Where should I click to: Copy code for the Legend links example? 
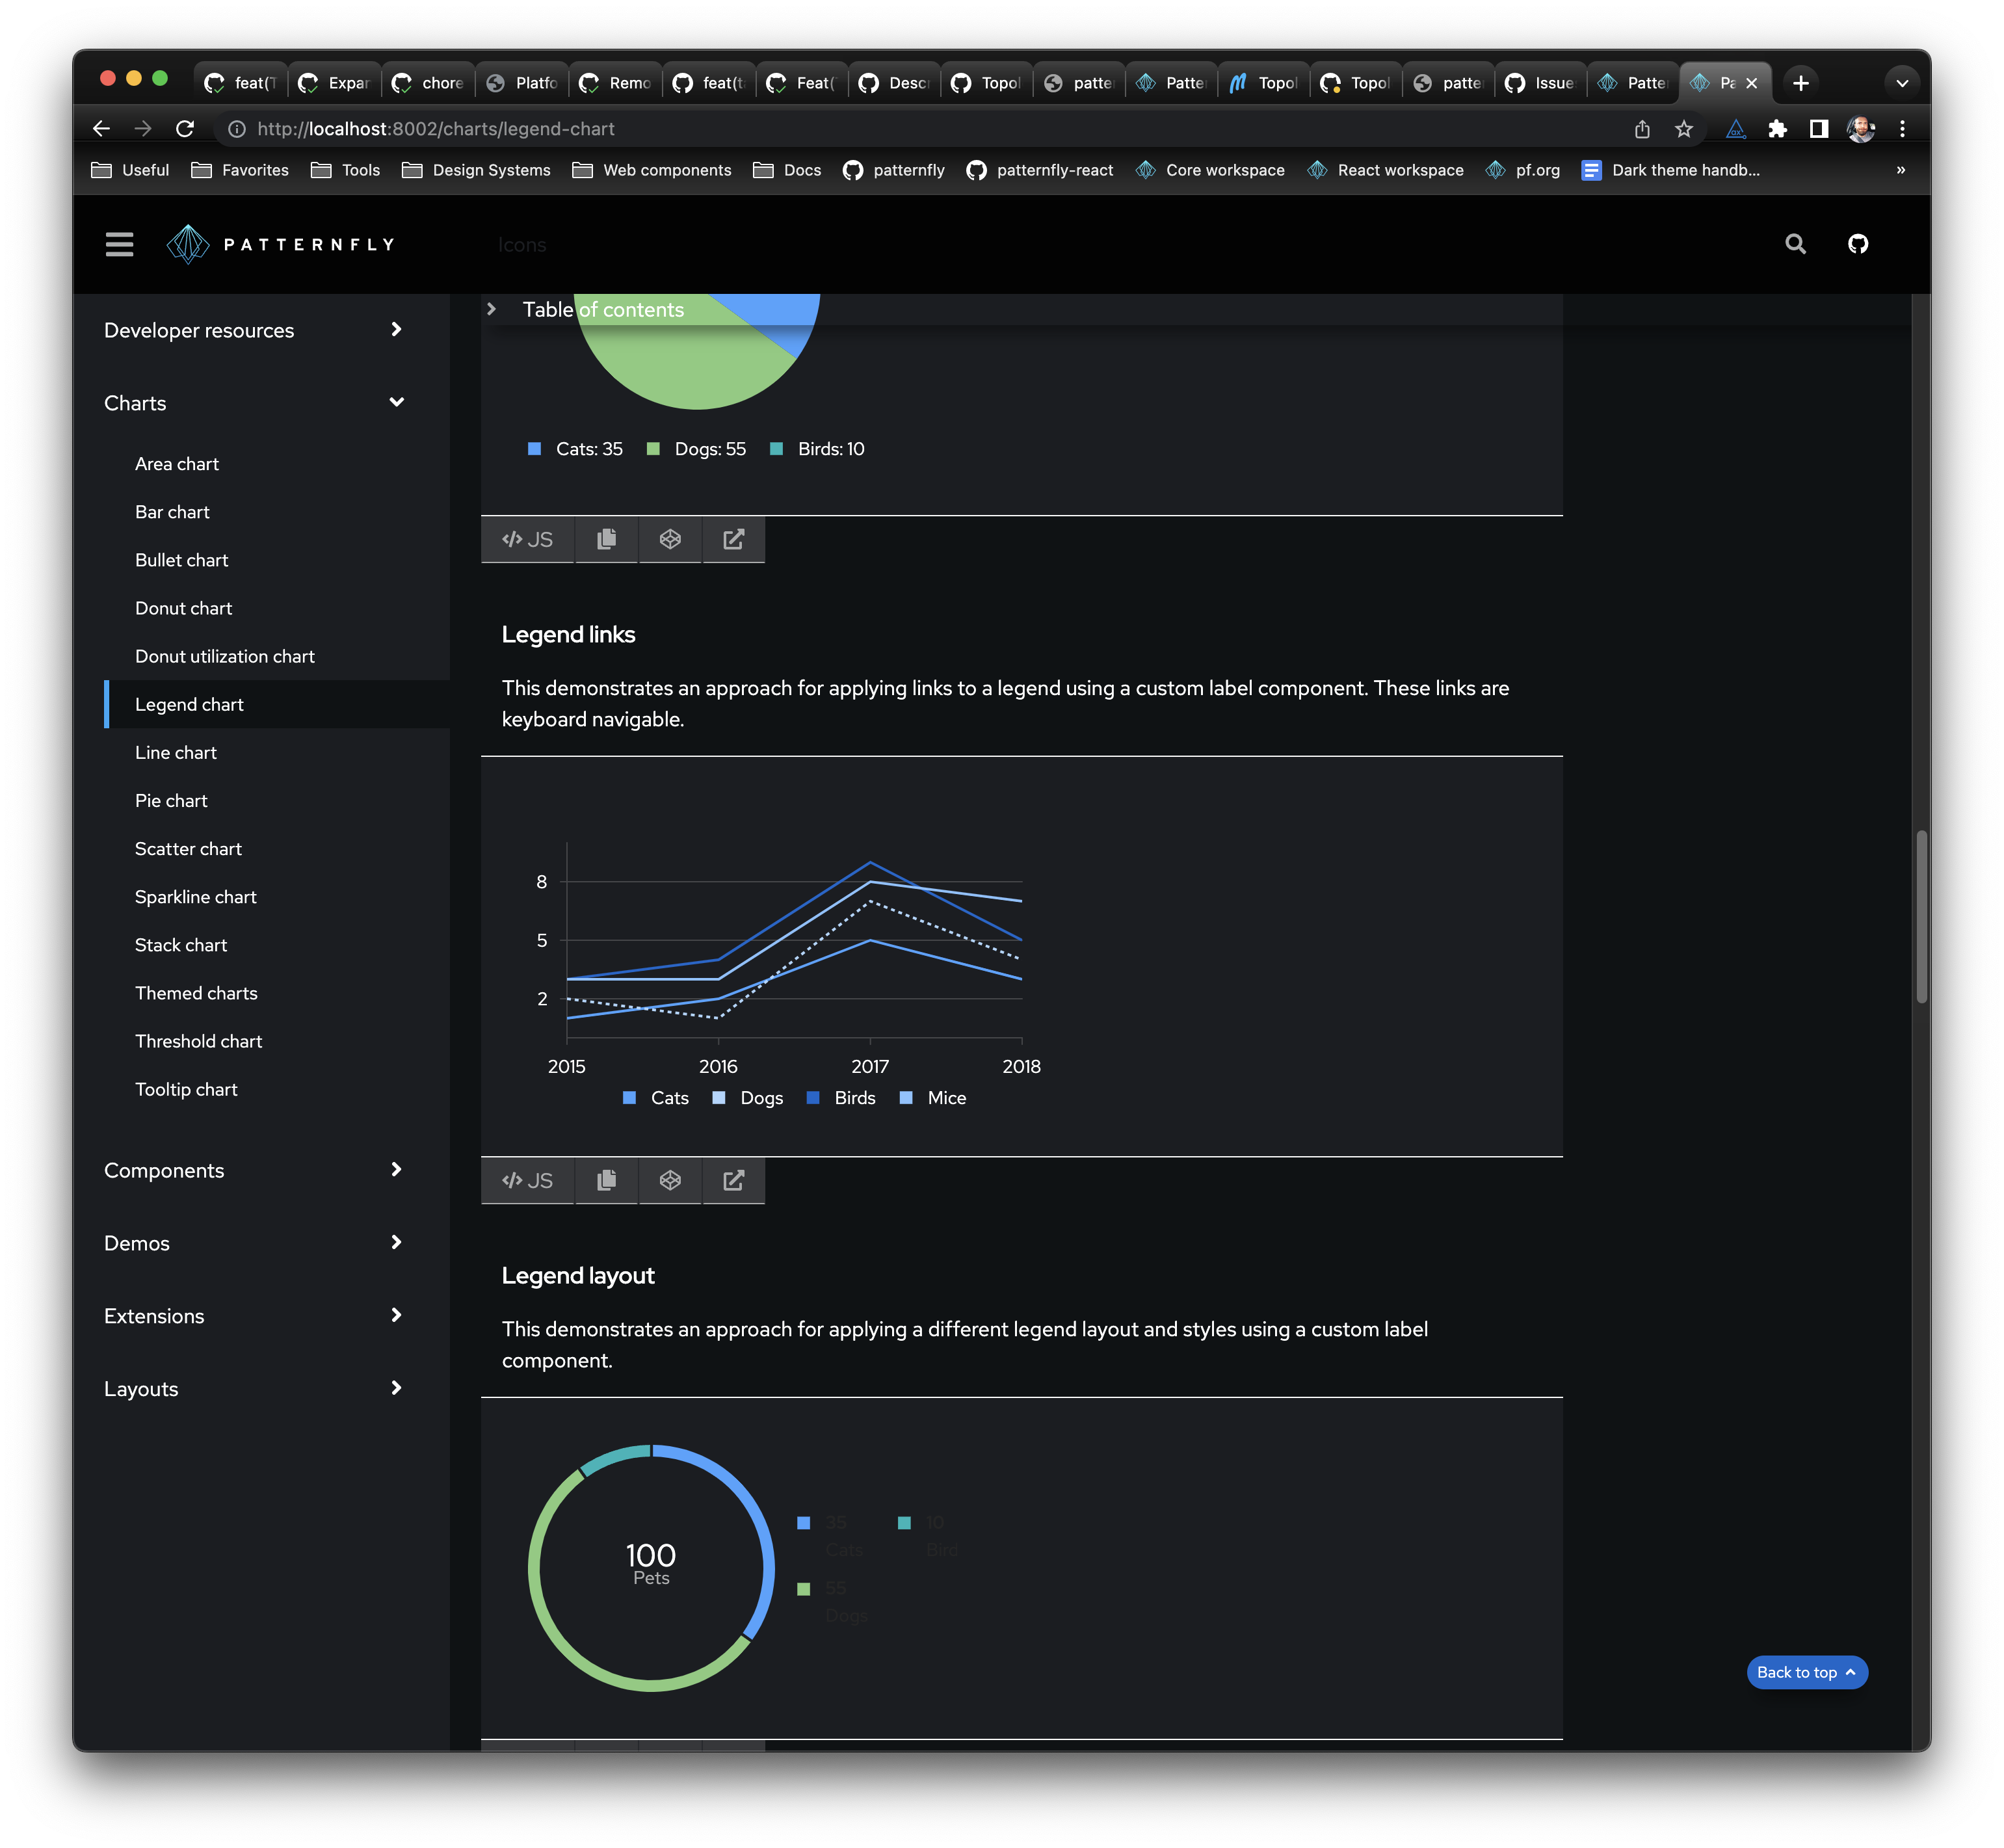click(x=606, y=1180)
